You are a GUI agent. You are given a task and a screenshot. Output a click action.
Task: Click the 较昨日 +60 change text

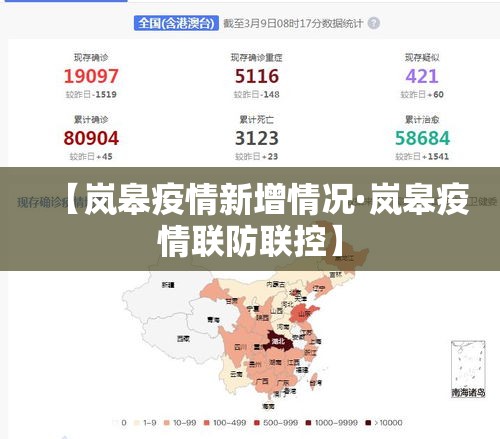click(422, 94)
